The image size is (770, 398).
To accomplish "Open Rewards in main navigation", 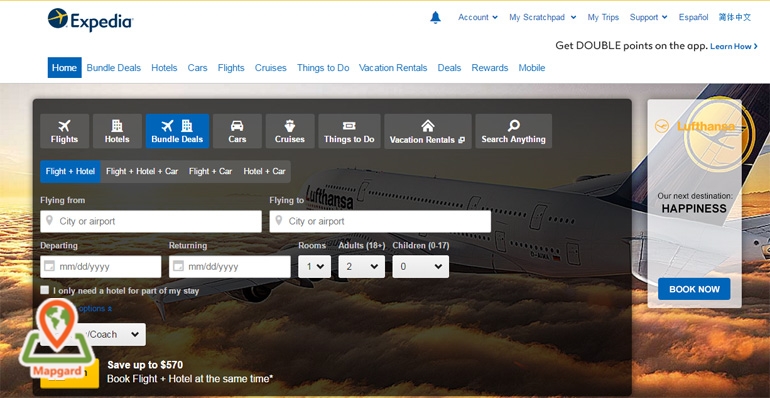I will point(490,68).
